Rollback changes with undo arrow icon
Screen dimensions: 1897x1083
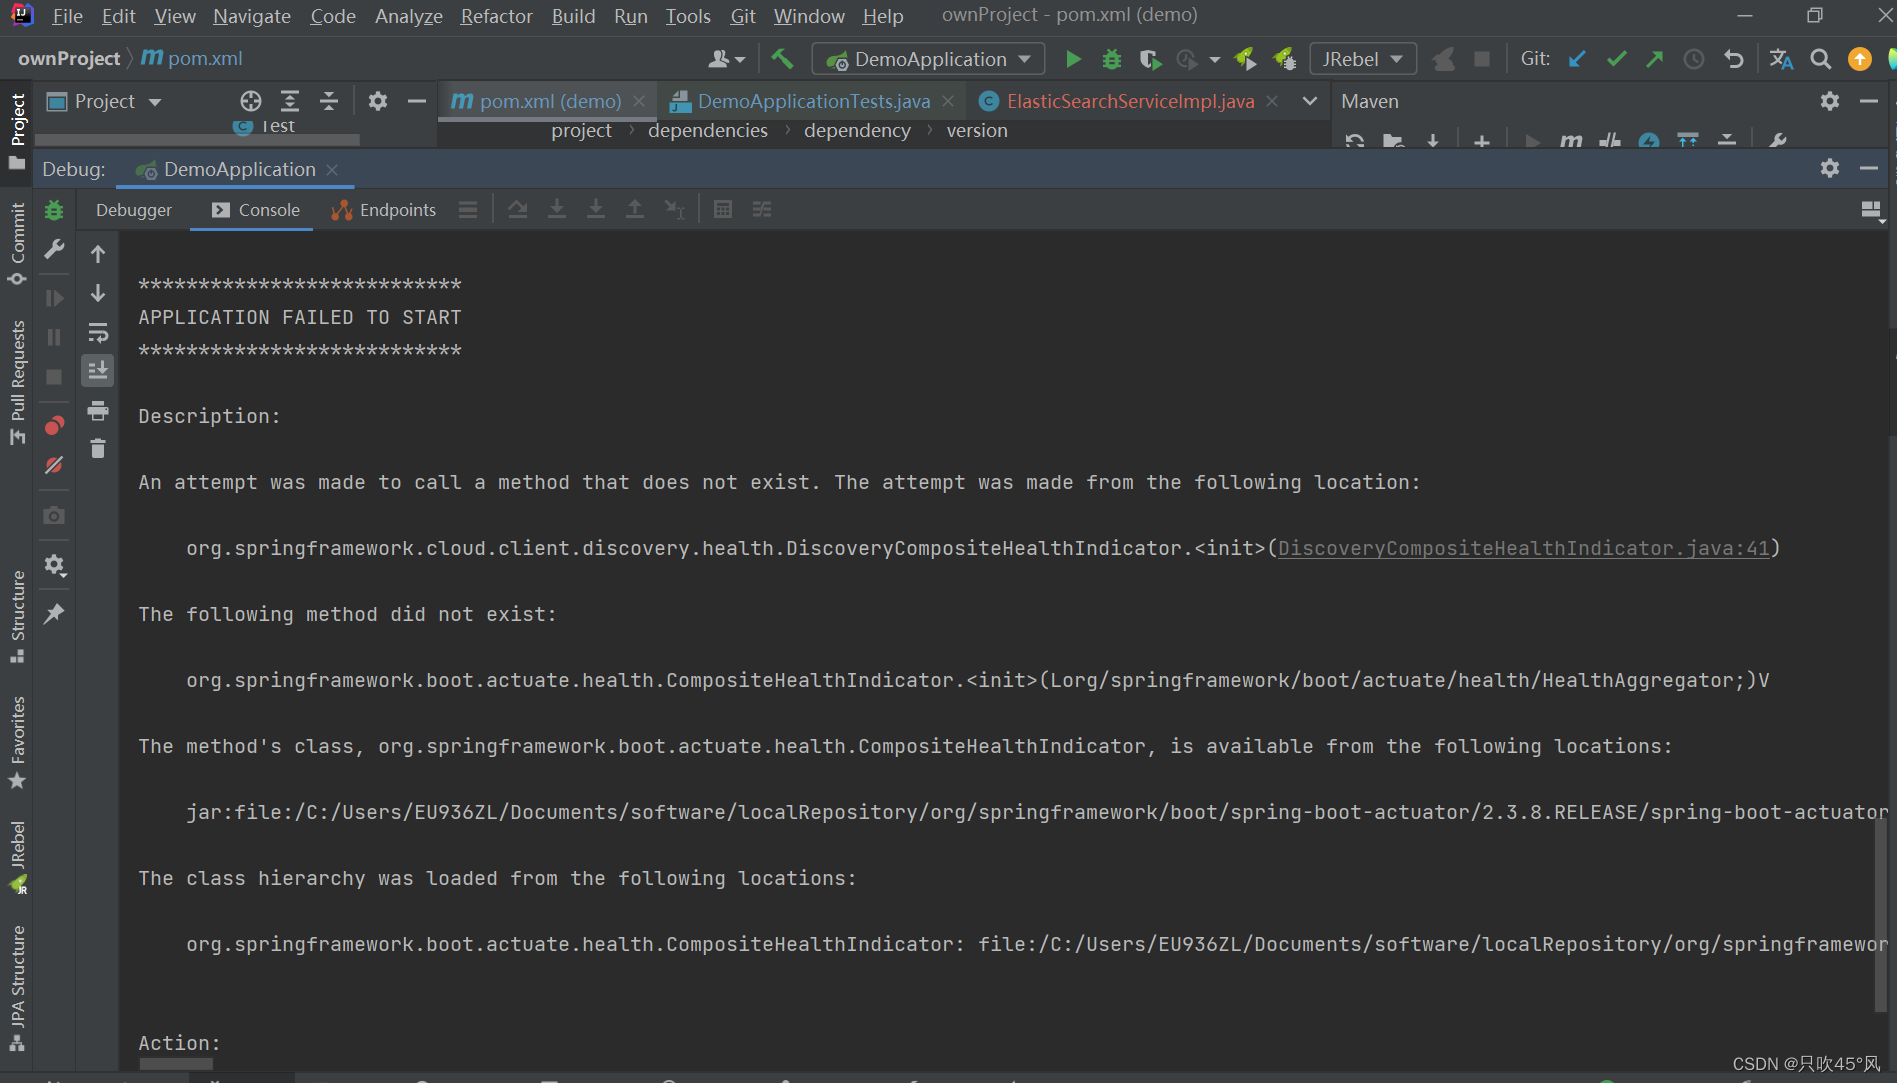[x=1733, y=59]
